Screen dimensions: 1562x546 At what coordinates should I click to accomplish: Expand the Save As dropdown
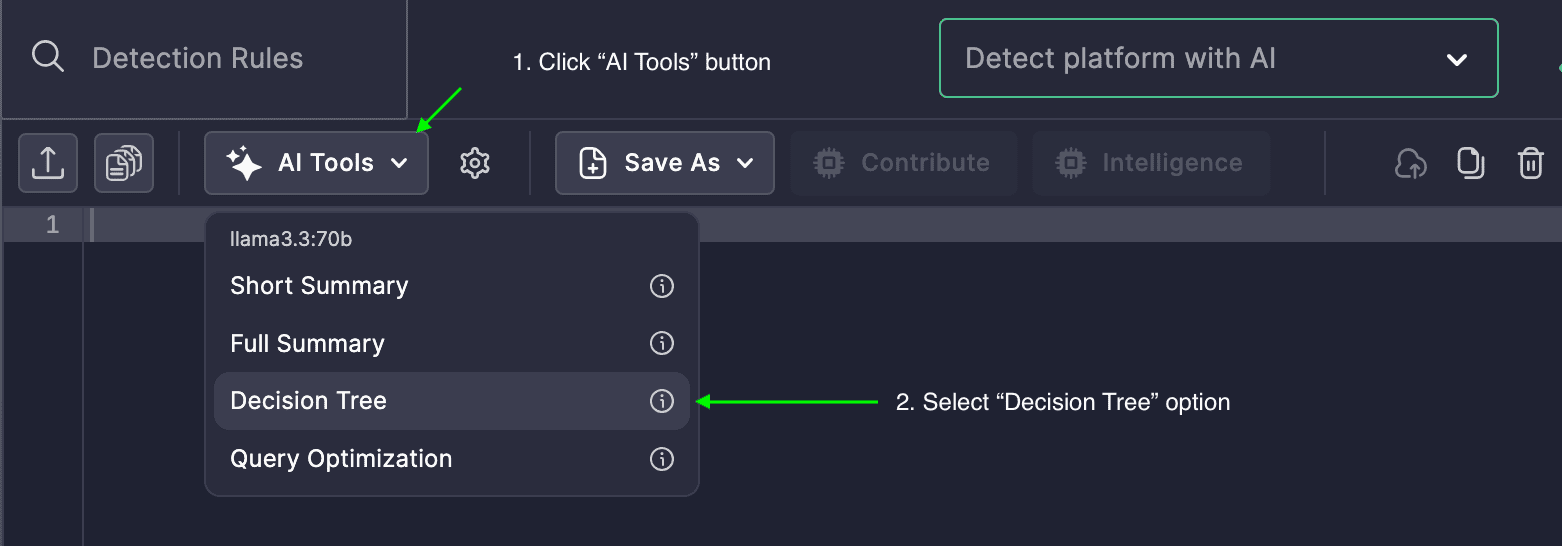tap(665, 163)
